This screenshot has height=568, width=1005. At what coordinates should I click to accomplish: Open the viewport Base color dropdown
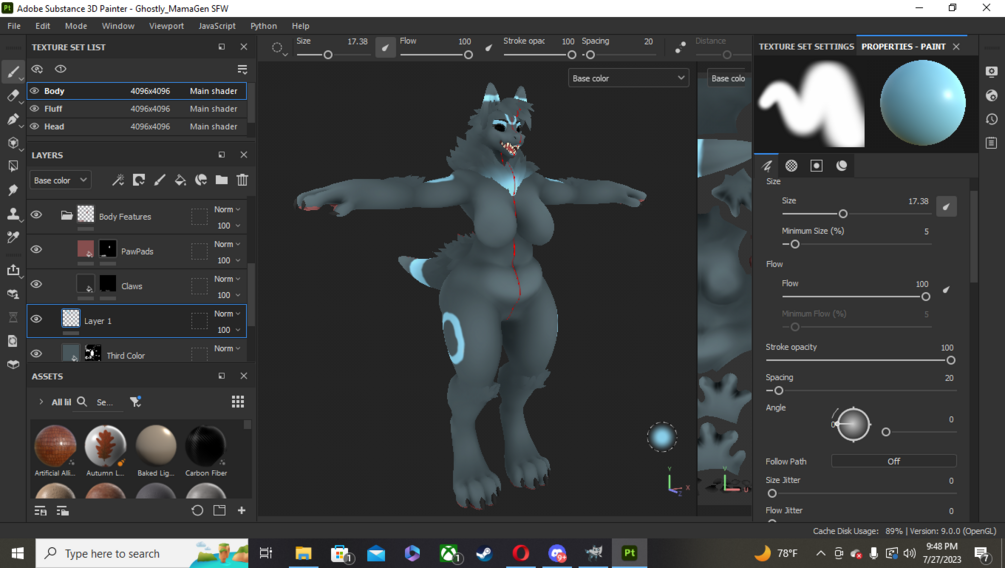pyautogui.click(x=628, y=78)
